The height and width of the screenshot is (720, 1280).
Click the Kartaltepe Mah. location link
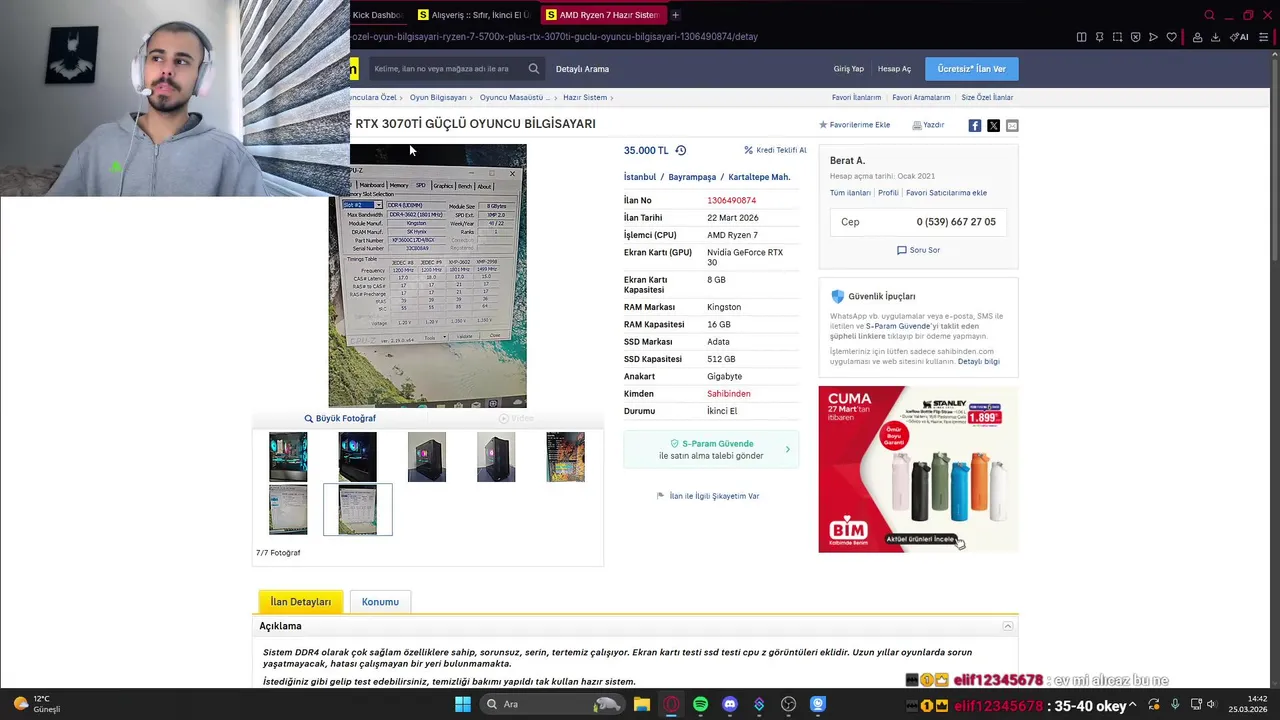759,177
